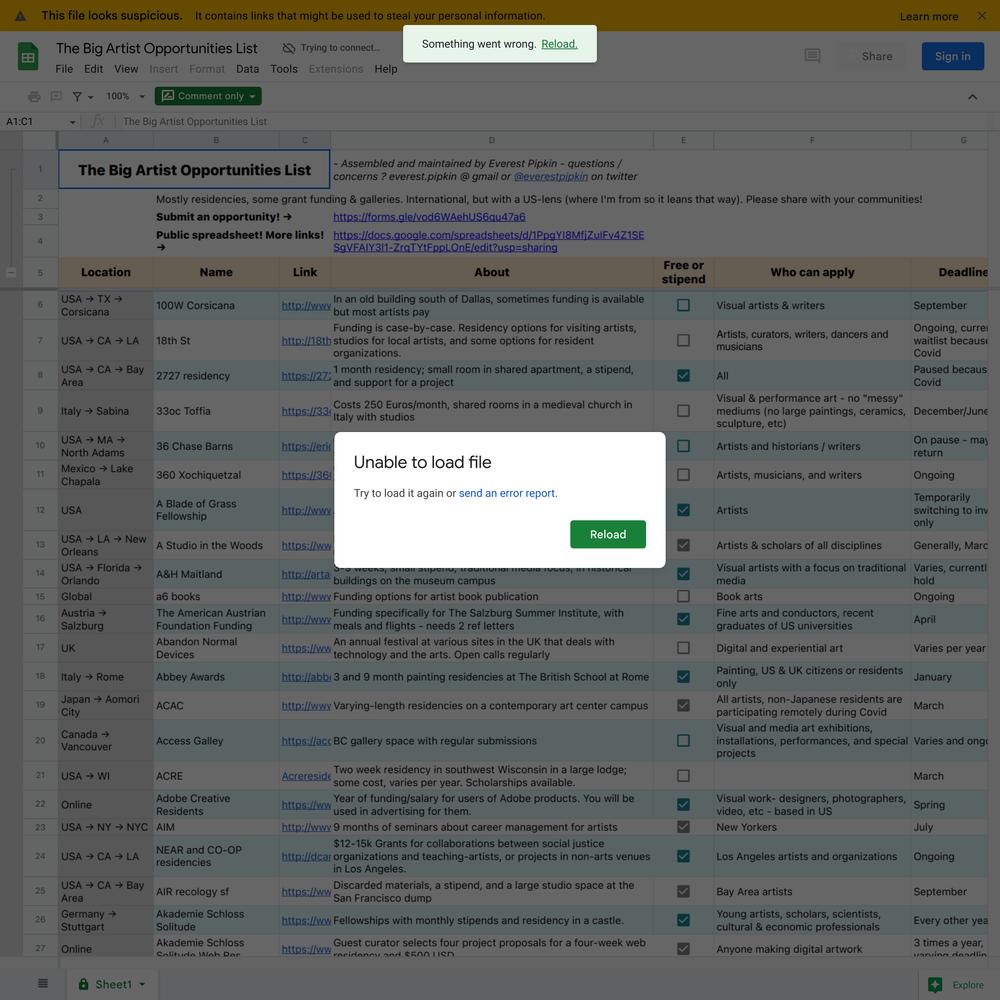1000x1000 pixels.
Task: Click the 'AIR recology sf' cell
Action: pos(216,892)
